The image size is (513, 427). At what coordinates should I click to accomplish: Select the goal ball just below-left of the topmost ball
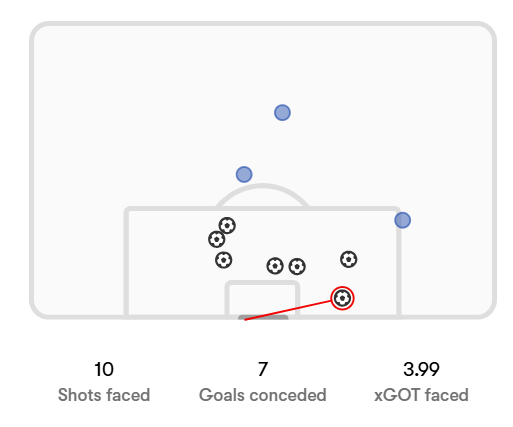217,239
